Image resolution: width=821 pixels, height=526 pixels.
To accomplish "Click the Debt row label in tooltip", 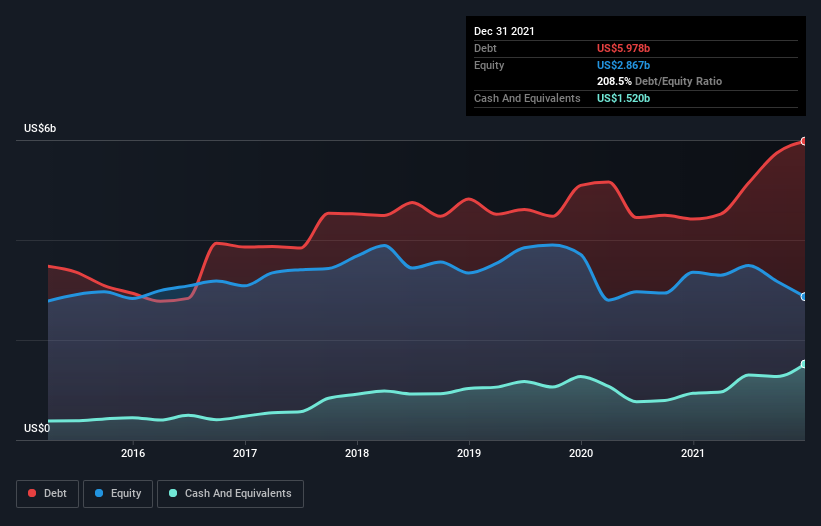I will tap(485, 48).
